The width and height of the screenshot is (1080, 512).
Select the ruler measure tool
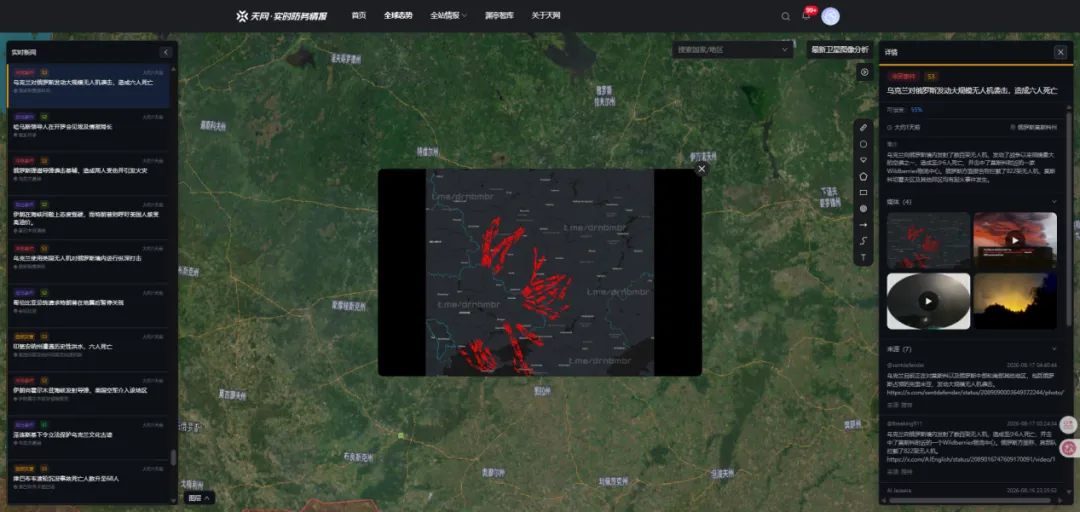(864, 128)
